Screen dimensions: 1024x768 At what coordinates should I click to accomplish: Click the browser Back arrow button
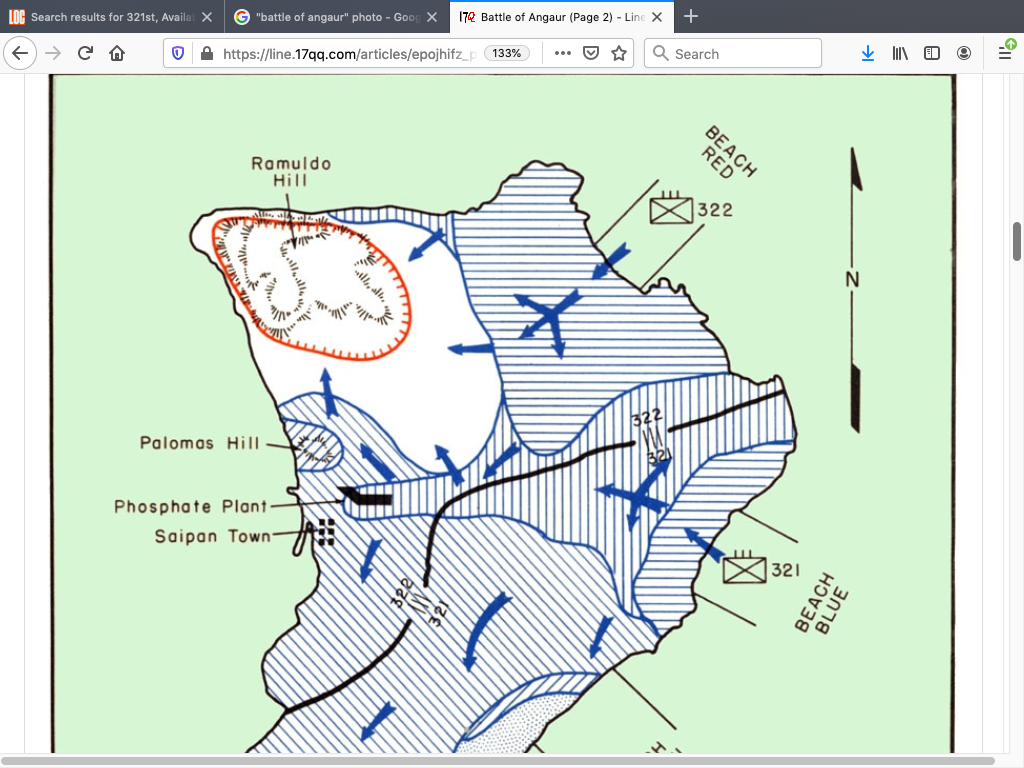coord(22,54)
